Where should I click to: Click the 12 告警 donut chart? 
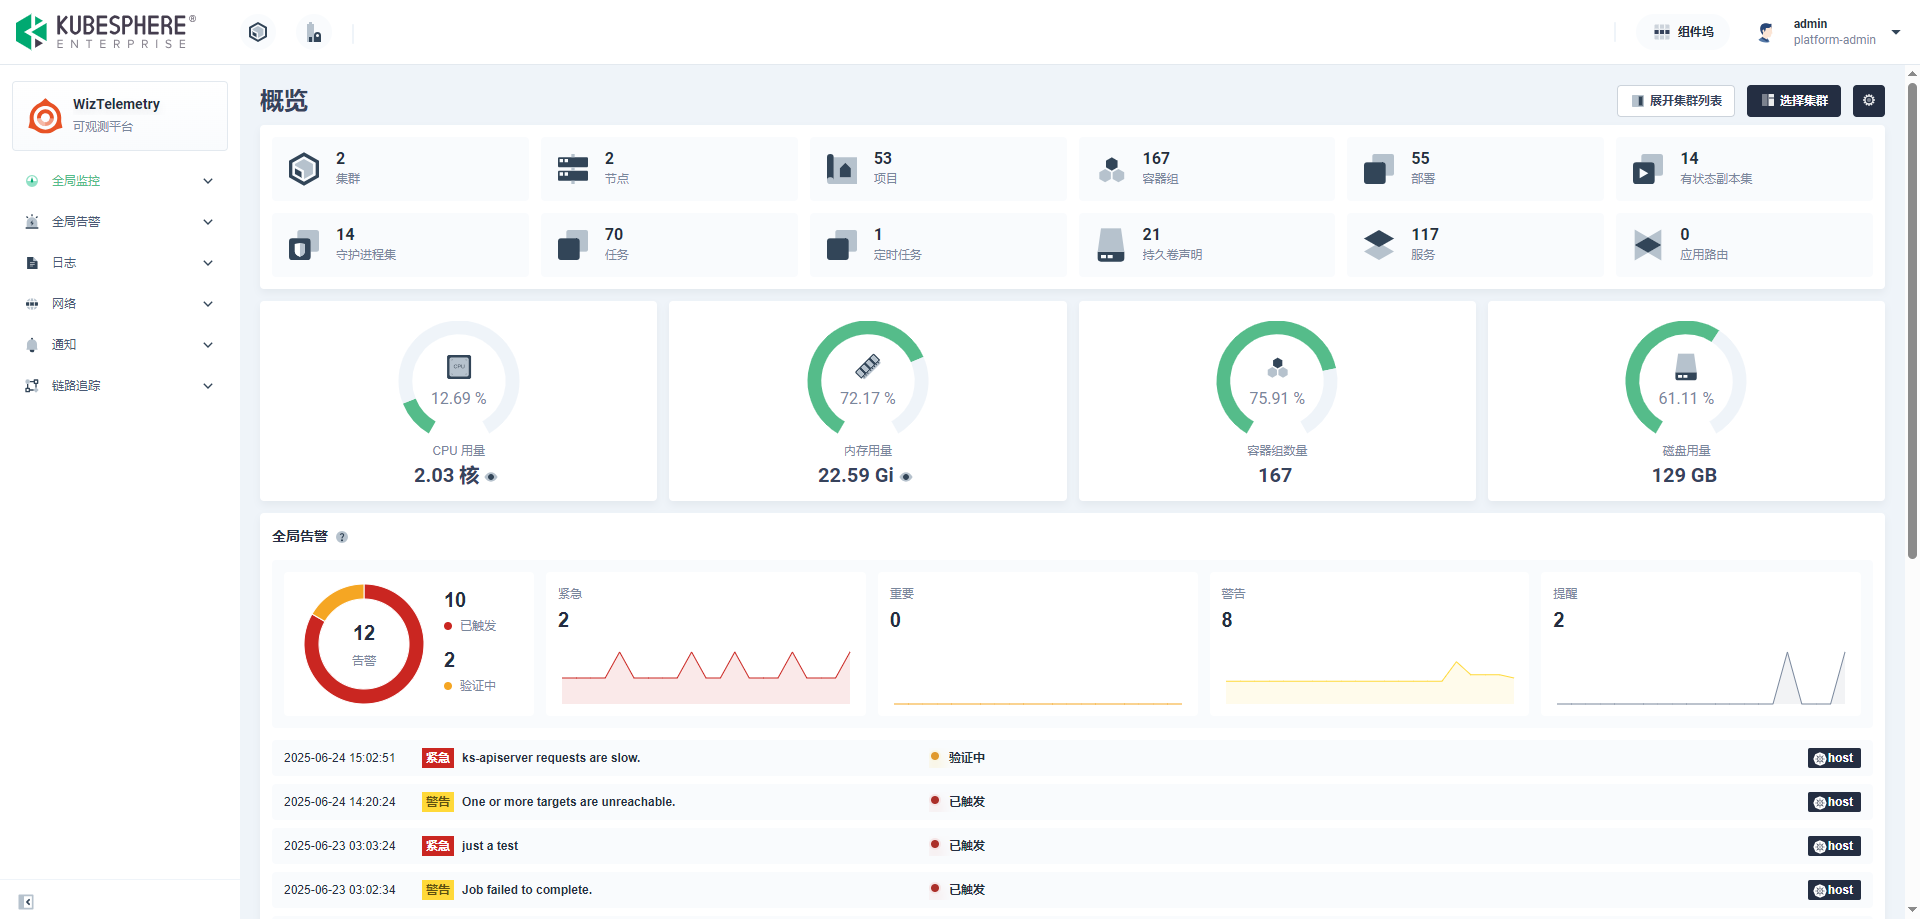pyautogui.click(x=364, y=644)
